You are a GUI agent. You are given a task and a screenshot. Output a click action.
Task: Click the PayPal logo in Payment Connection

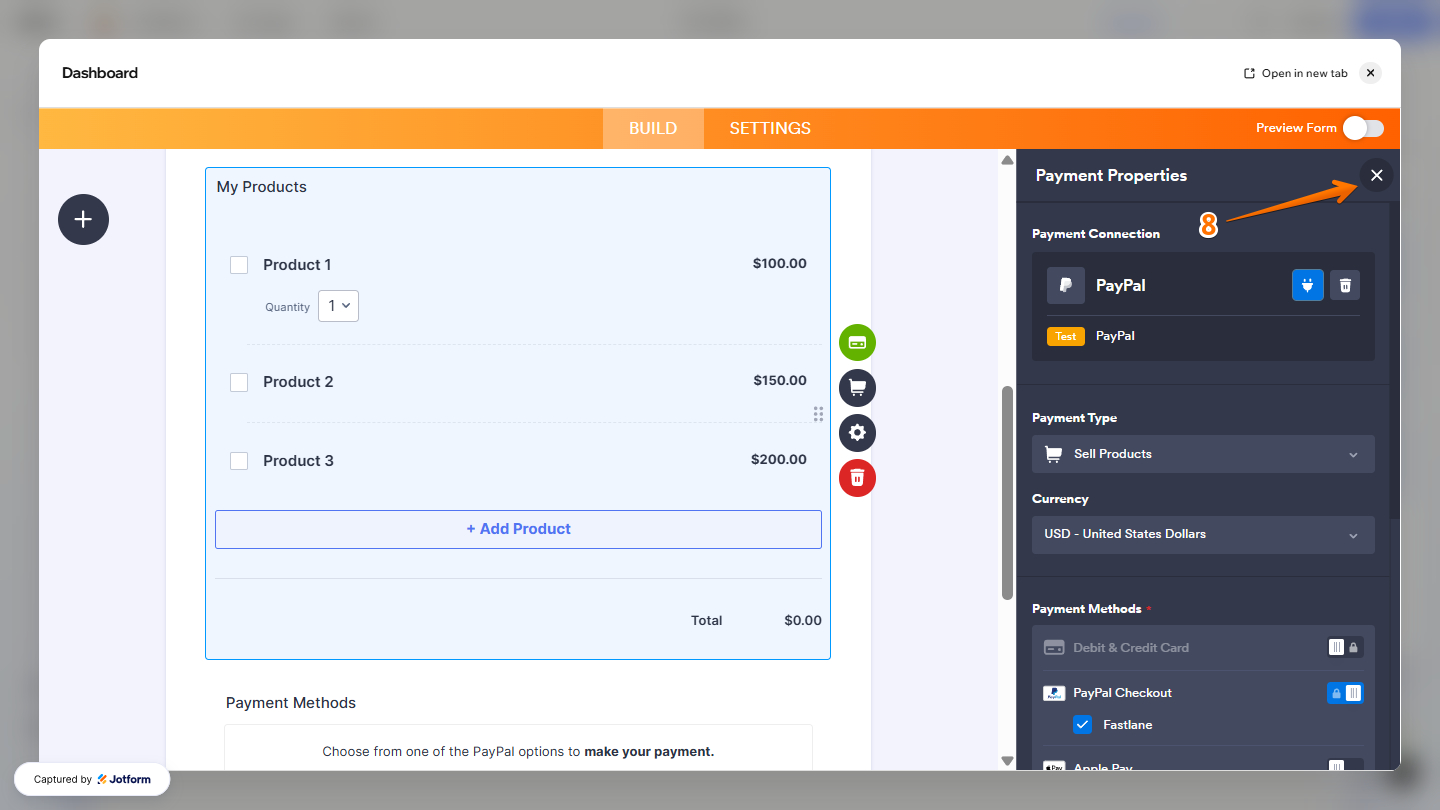tap(1066, 285)
